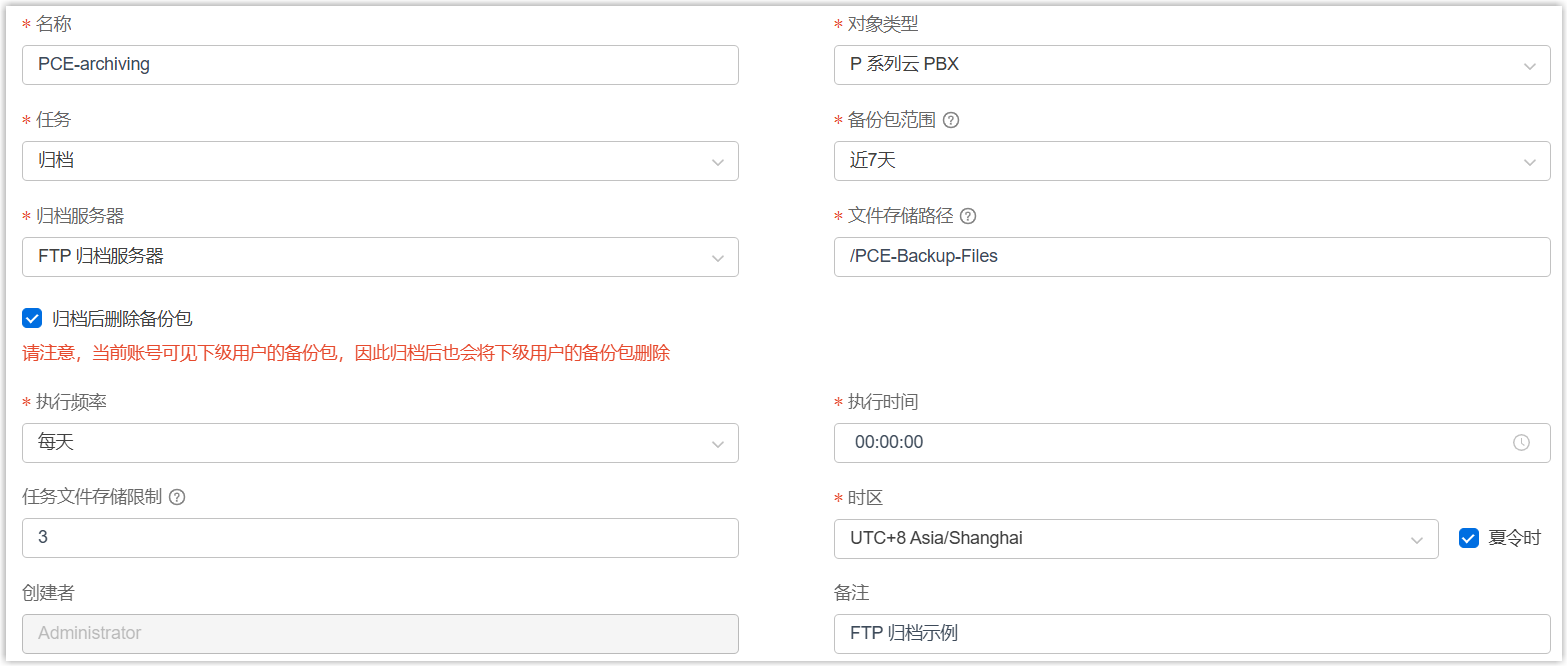1568x667 pixels.
Task: Expand the 归档服务器 dropdown
Action: pos(380,257)
